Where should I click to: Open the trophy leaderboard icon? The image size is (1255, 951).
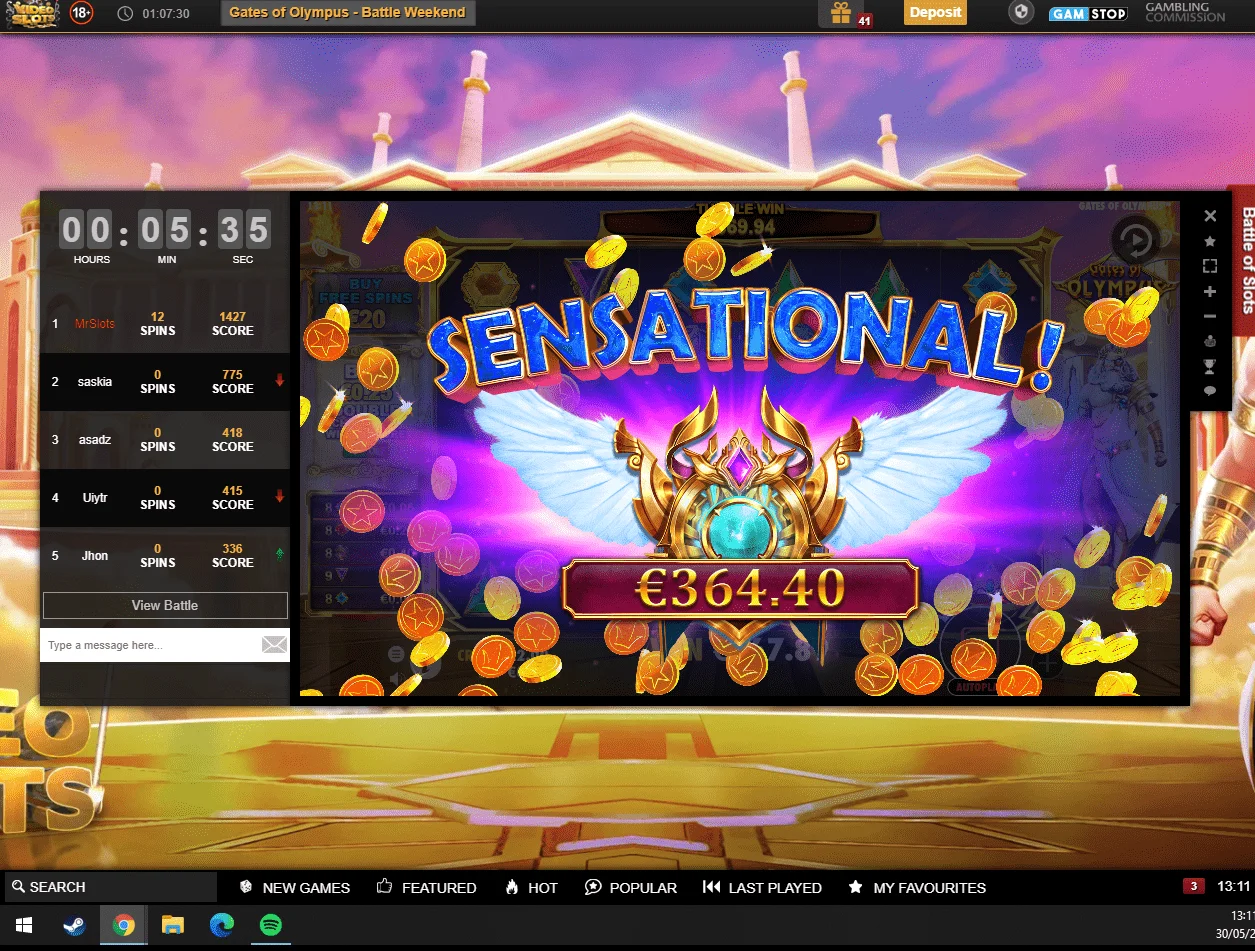pyautogui.click(x=1210, y=366)
